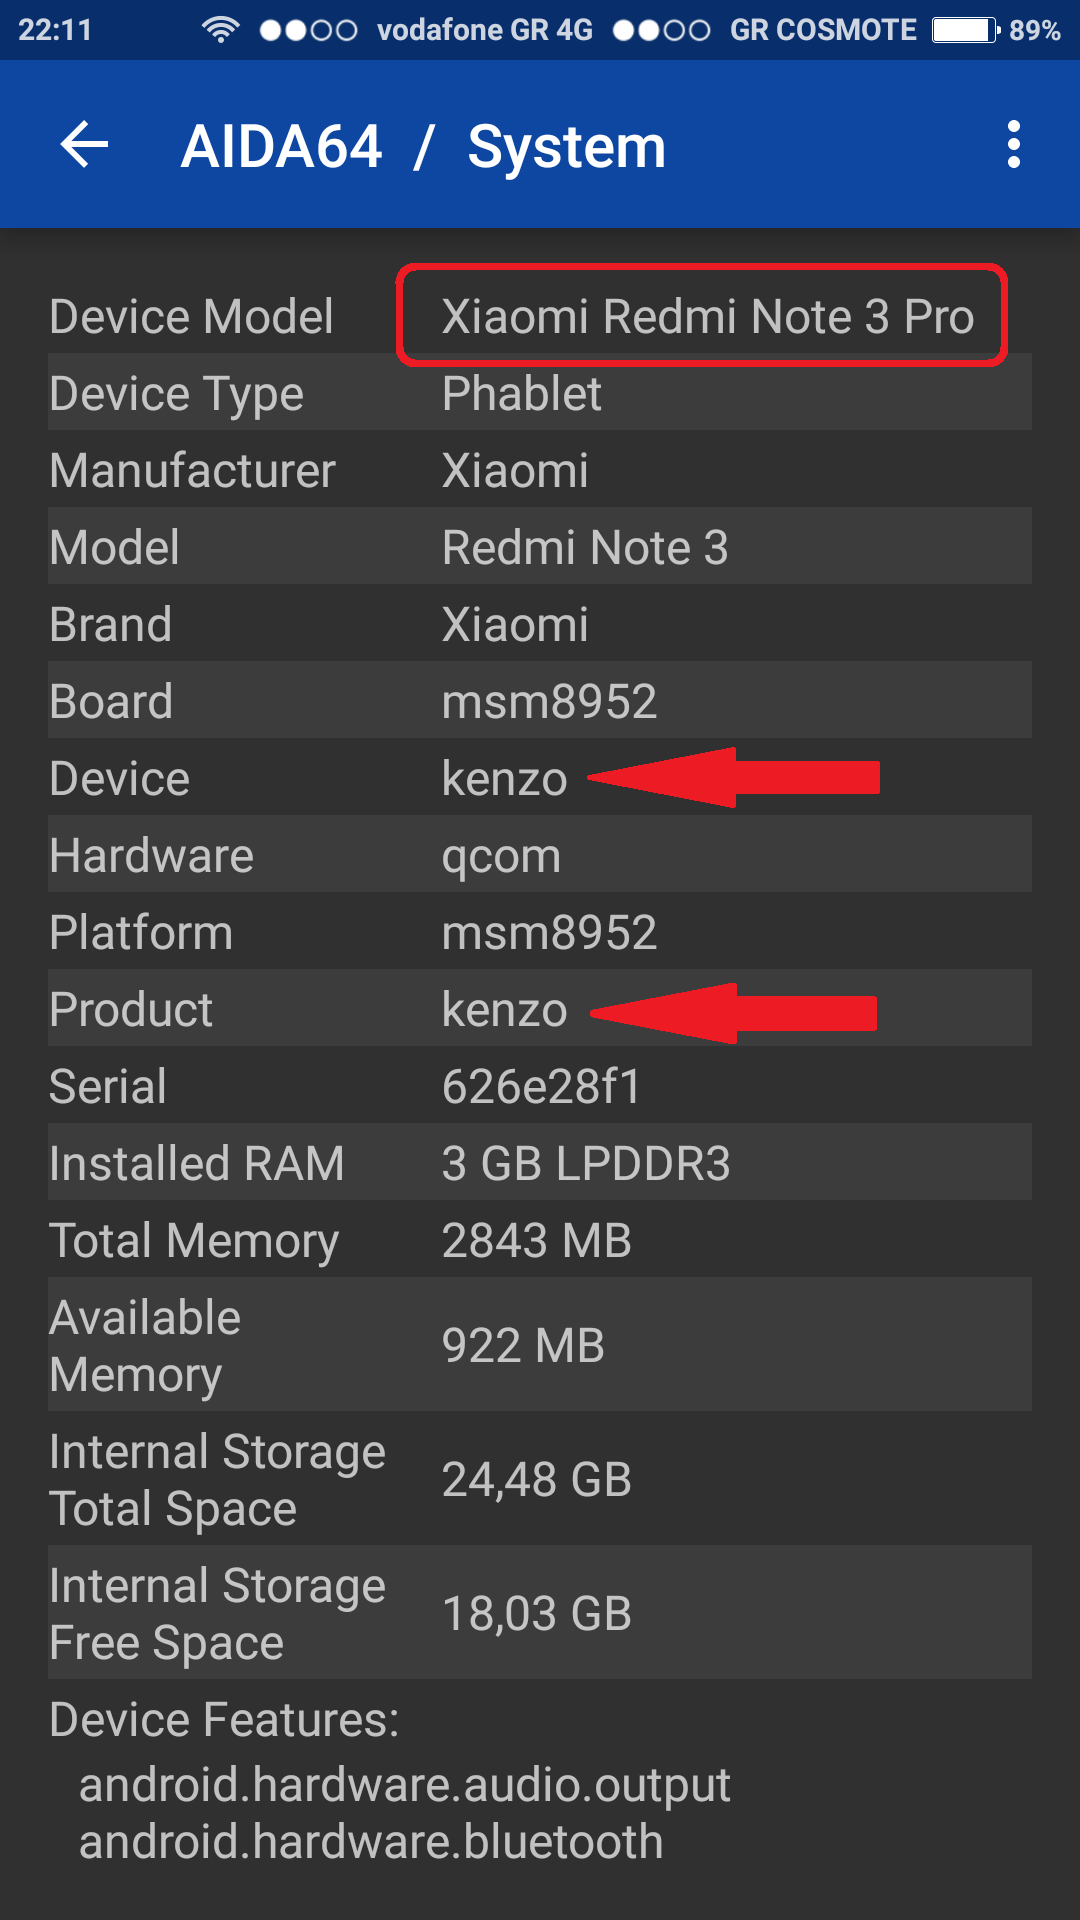Tap the Manufacturer Xiaomi row

click(540, 471)
